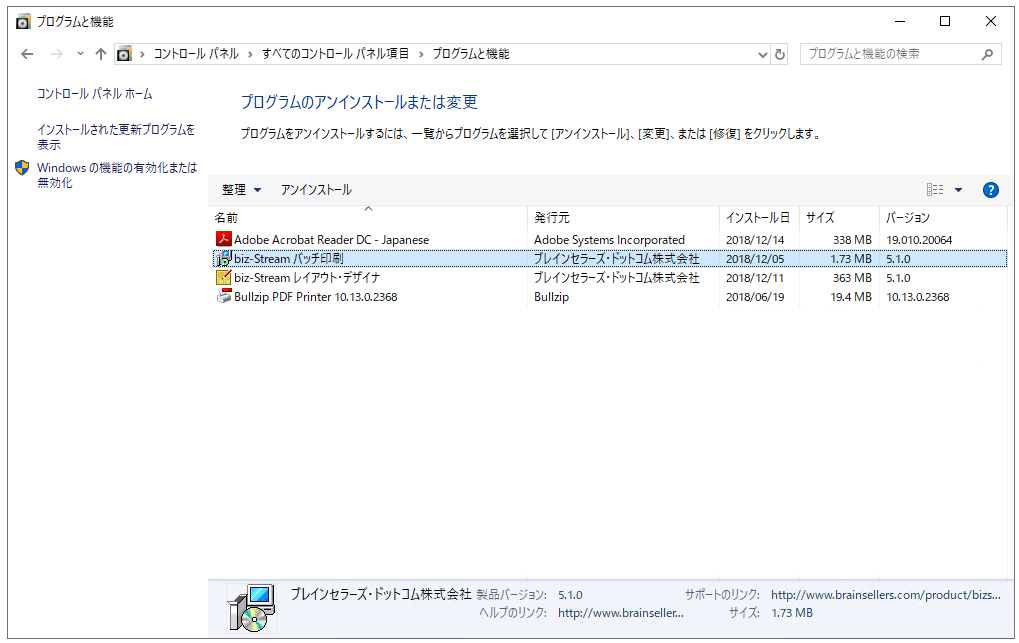Go up one level with the up arrow
This screenshot has height=643, width=1019.
tap(101, 54)
